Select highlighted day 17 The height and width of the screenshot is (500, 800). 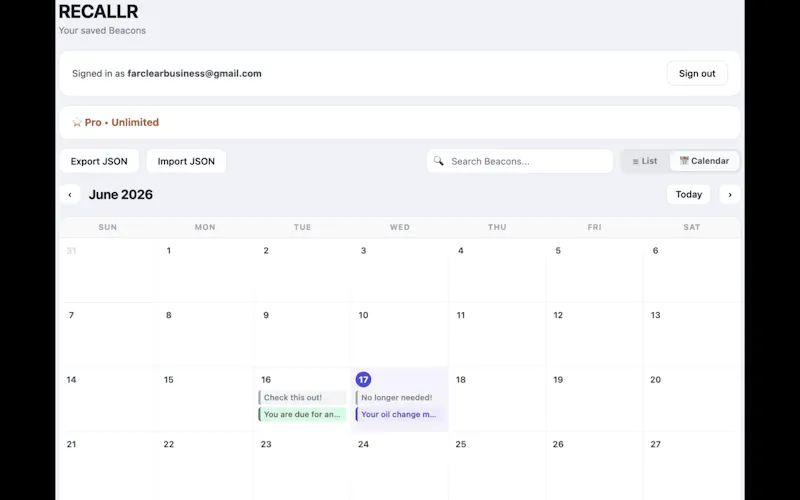(x=363, y=380)
